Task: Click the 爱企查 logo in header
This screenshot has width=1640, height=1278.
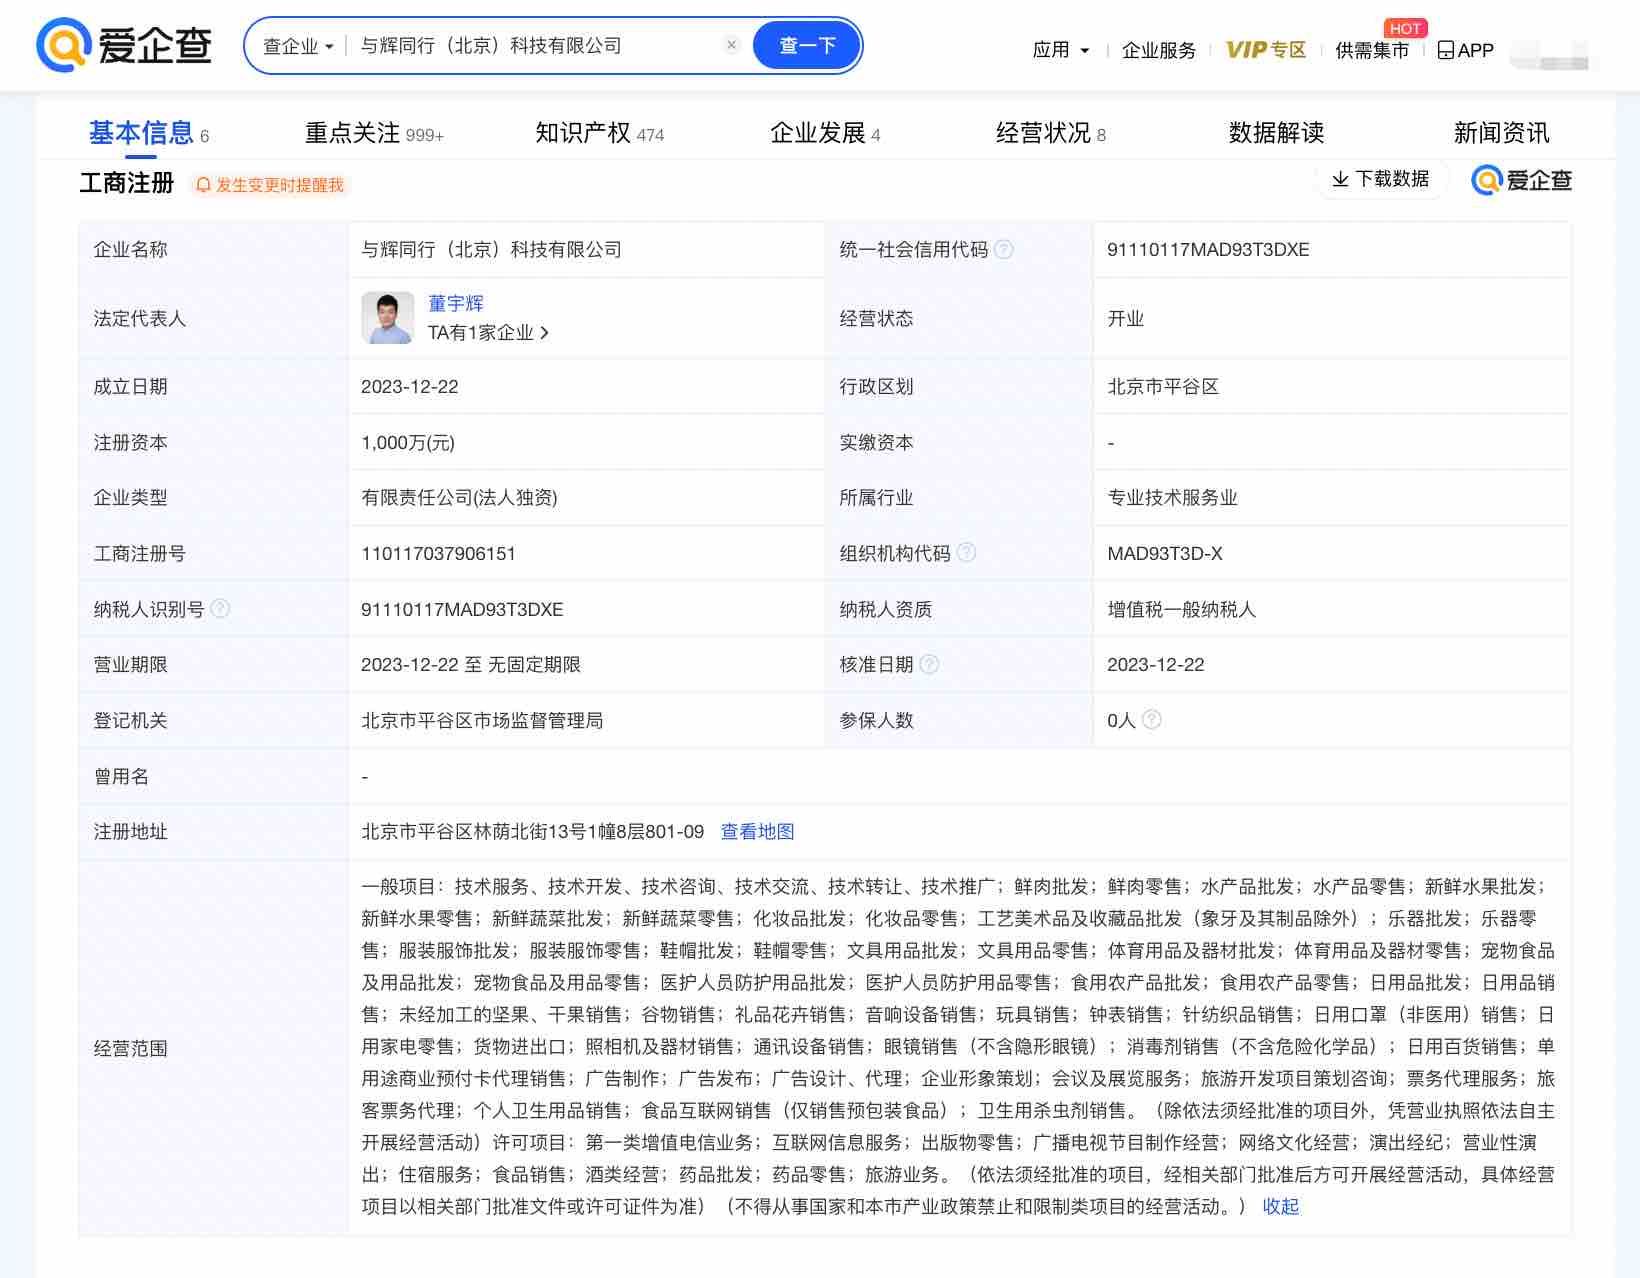Action: click(x=124, y=46)
